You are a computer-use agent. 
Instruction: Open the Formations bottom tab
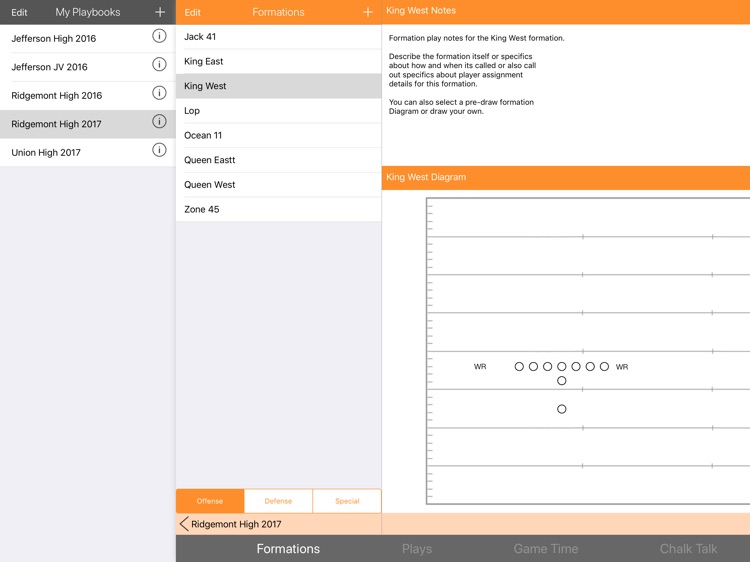288,549
